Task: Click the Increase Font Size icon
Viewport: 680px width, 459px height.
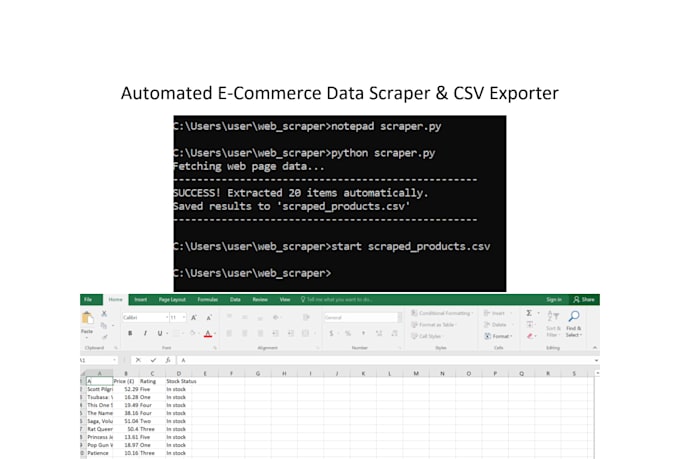Action: tap(194, 318)
